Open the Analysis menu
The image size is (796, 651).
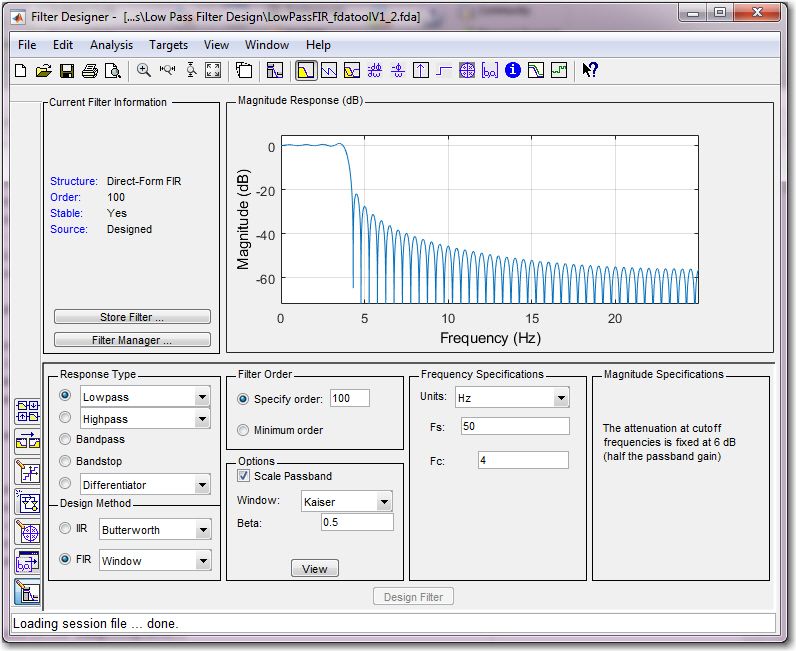[111, 45]
